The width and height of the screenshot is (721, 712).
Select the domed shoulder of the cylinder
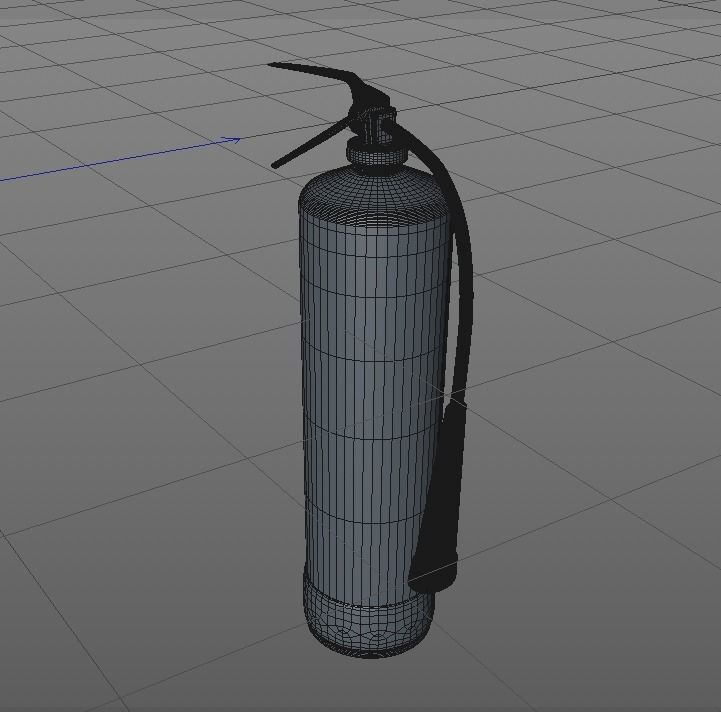click(x=373, y=194)
